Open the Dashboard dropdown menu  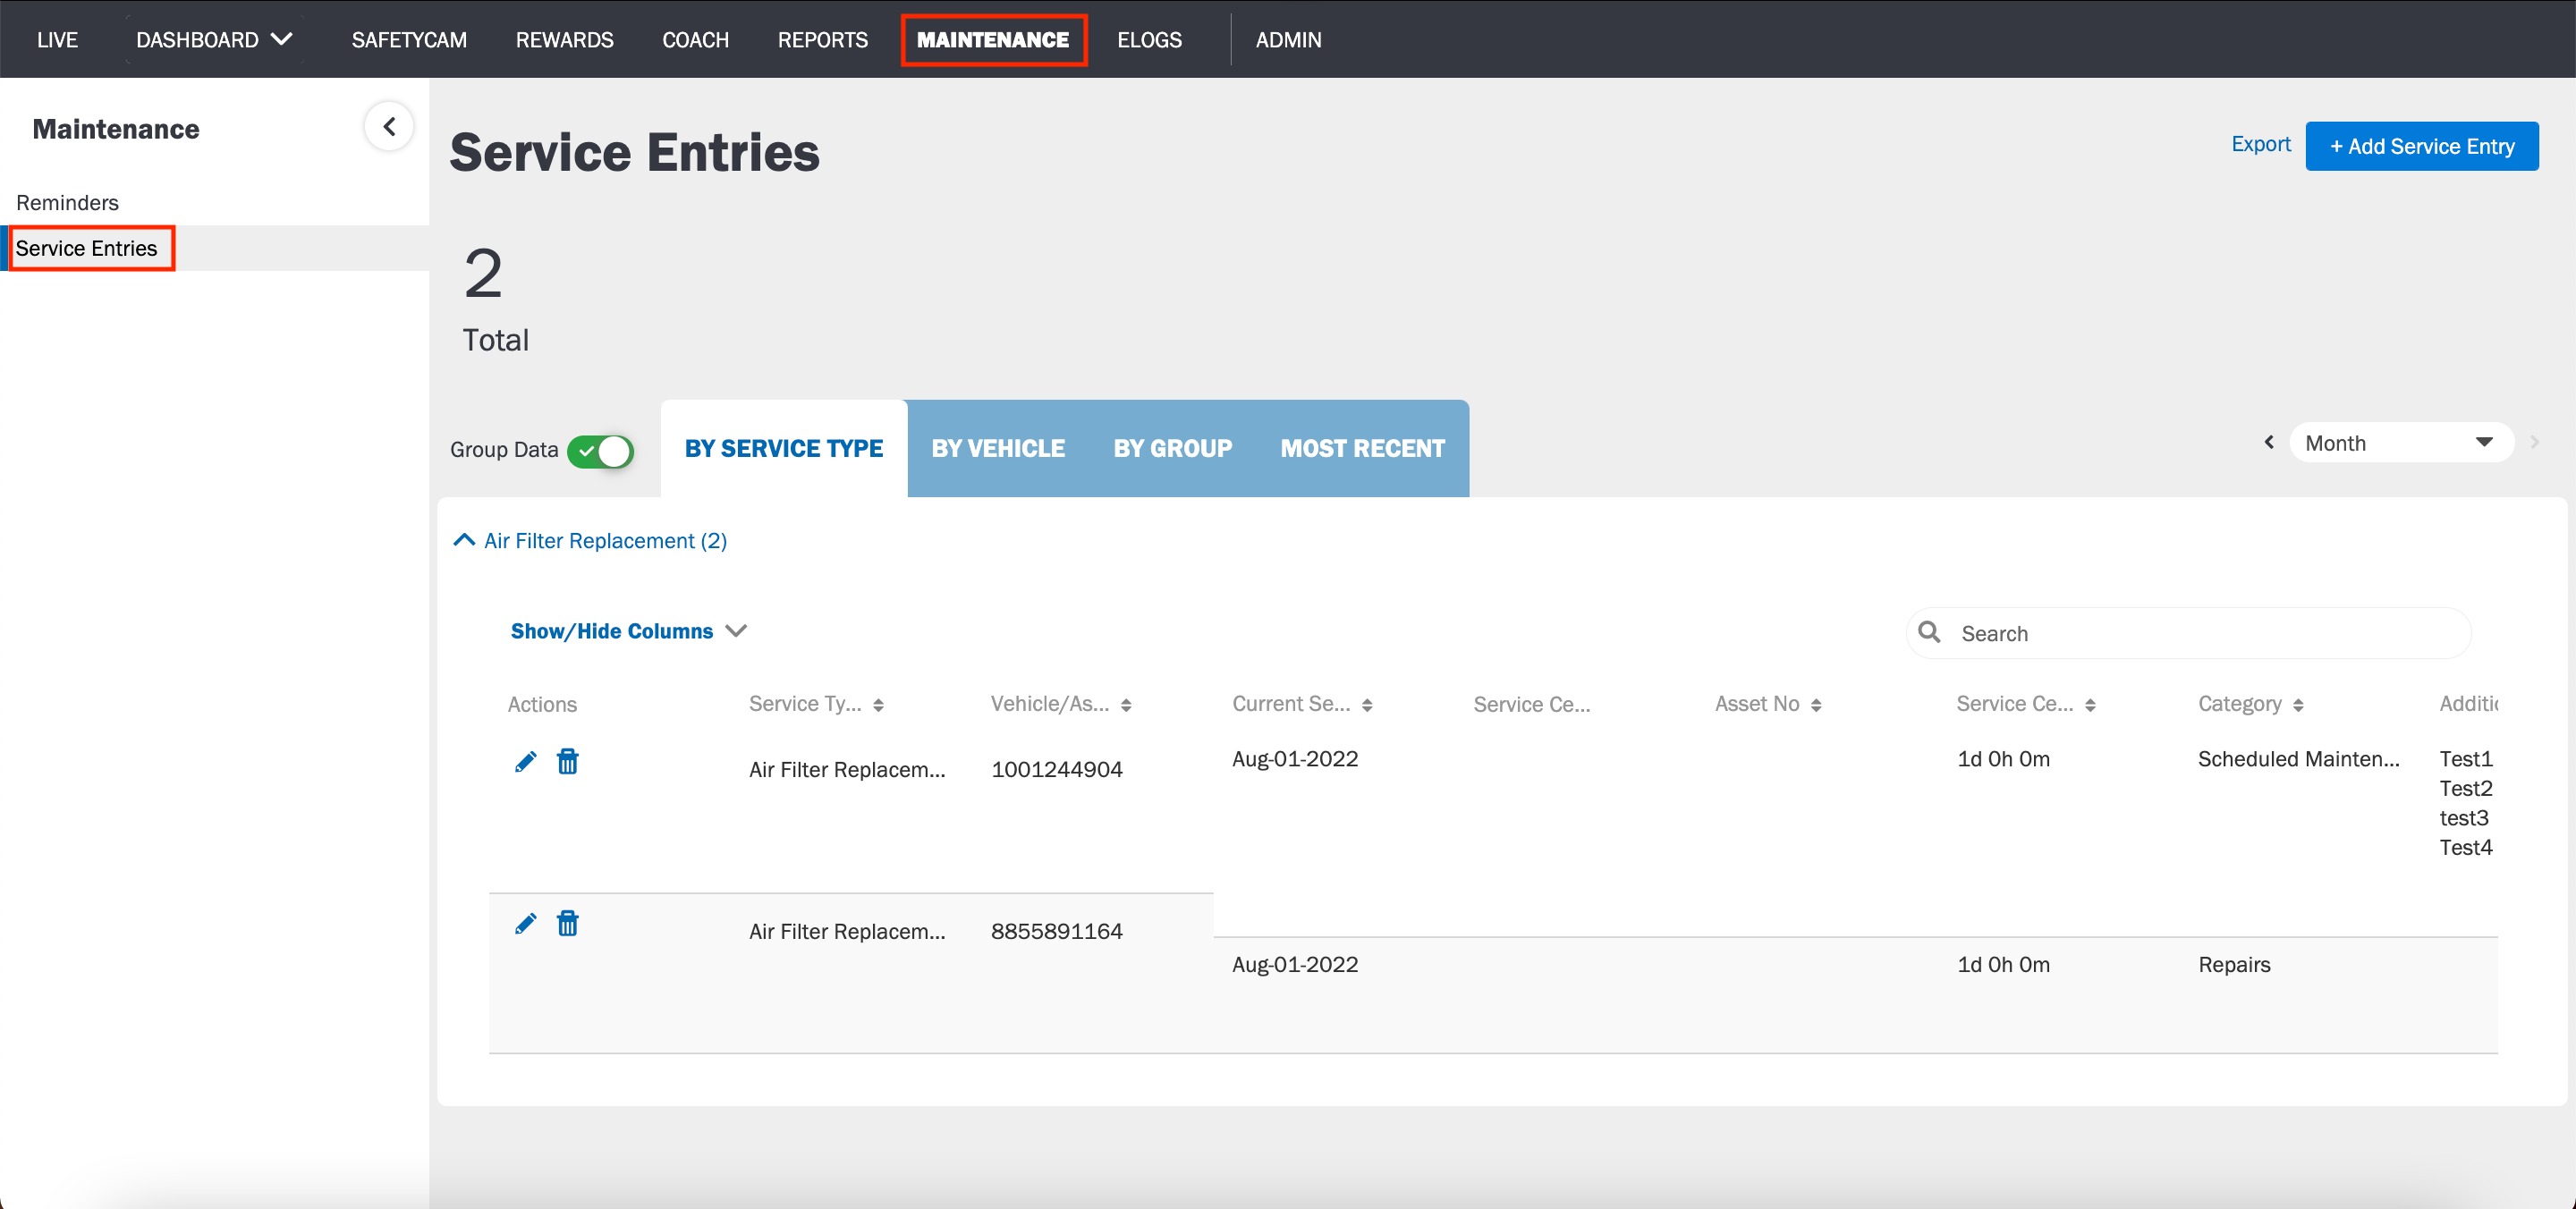tap(214, 39)
